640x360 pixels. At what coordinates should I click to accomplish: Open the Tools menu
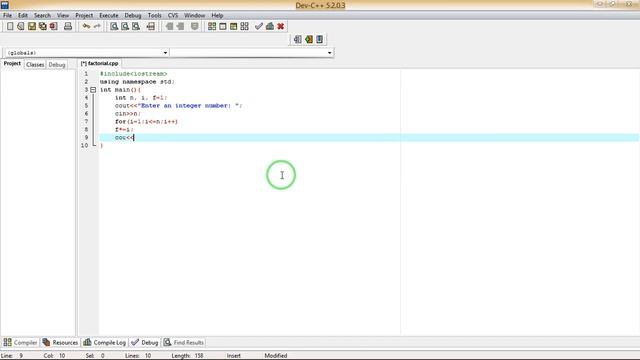click(155, 16)
